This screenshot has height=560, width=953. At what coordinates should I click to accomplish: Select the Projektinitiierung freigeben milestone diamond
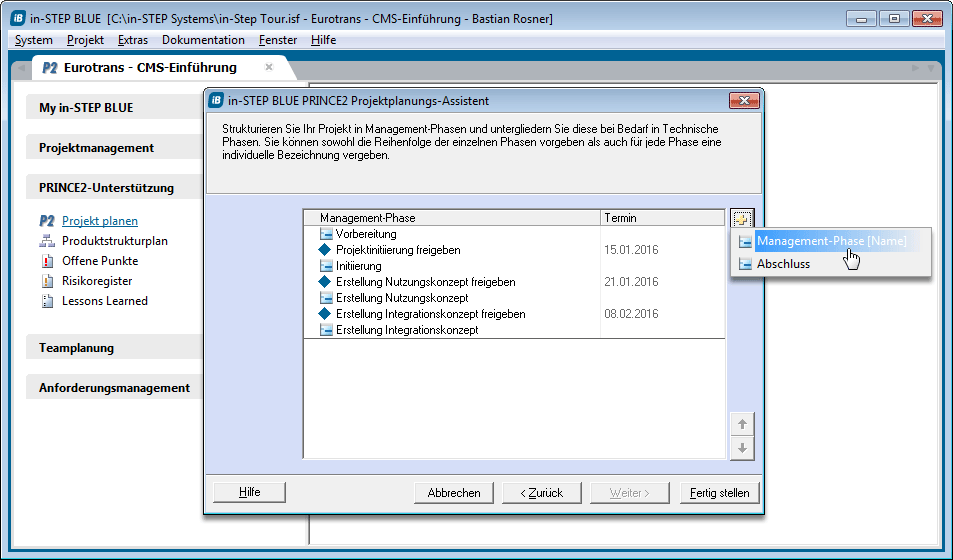[324, 250]
